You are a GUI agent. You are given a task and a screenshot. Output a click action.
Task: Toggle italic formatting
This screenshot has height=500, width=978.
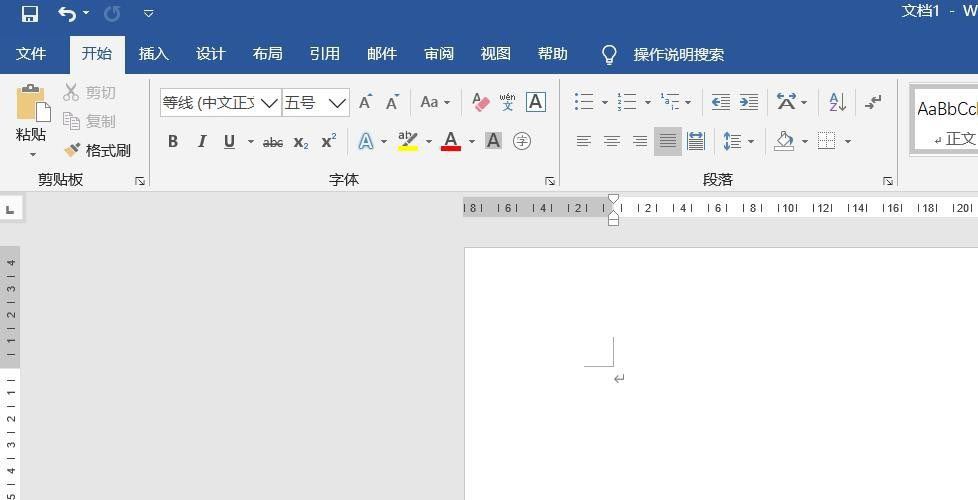[201, 142]
